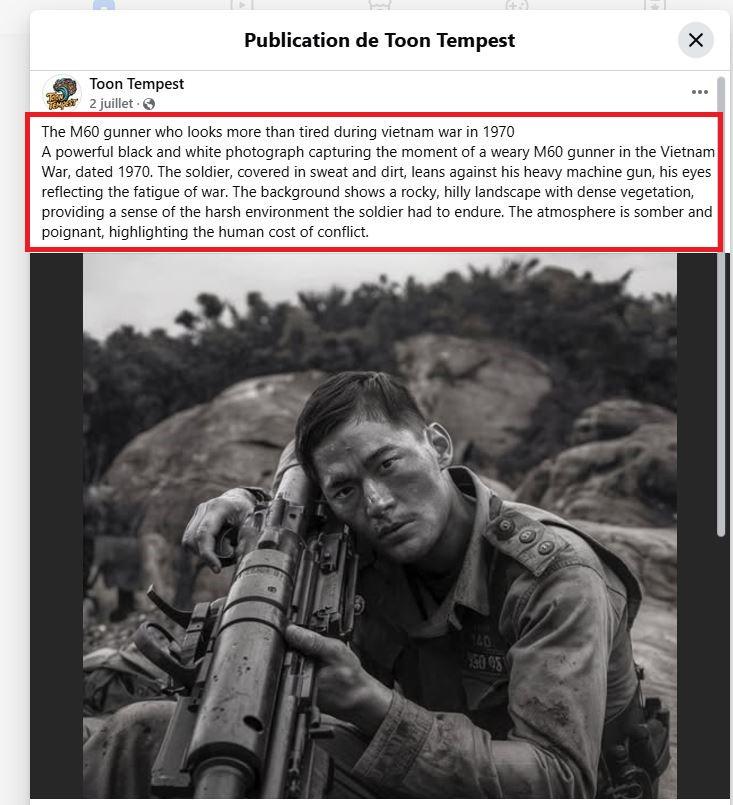This screenshot has width=733, height=805.
Task: Click the caption paragraph's last line ending in conflict
Action: [205, 232]
